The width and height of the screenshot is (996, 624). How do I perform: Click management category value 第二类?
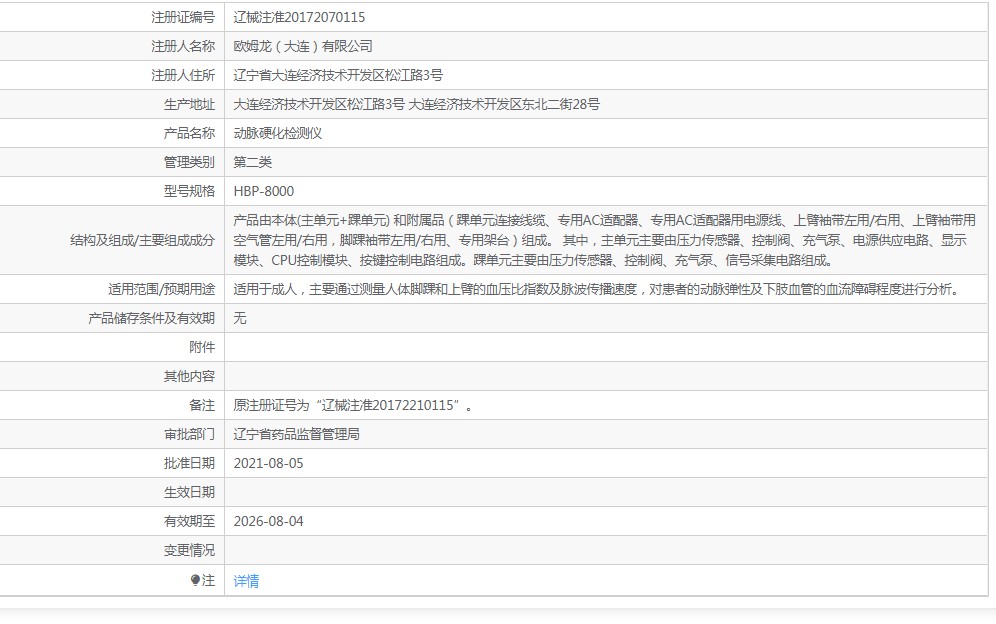click(252, 162)
